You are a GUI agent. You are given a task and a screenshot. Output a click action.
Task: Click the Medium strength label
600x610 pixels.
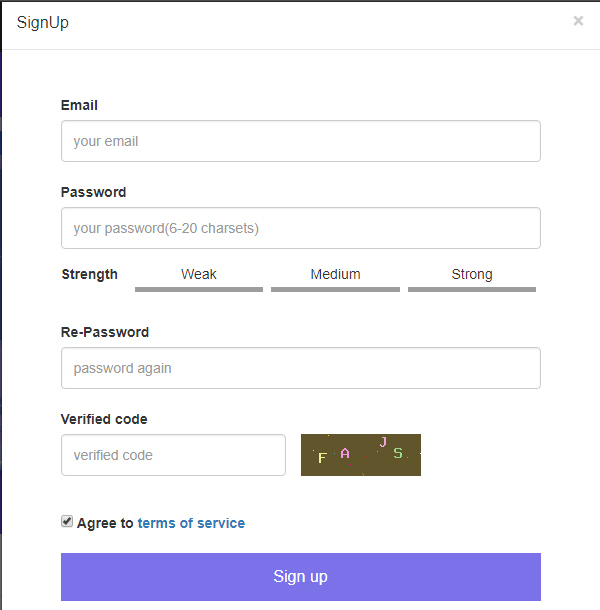335,274
